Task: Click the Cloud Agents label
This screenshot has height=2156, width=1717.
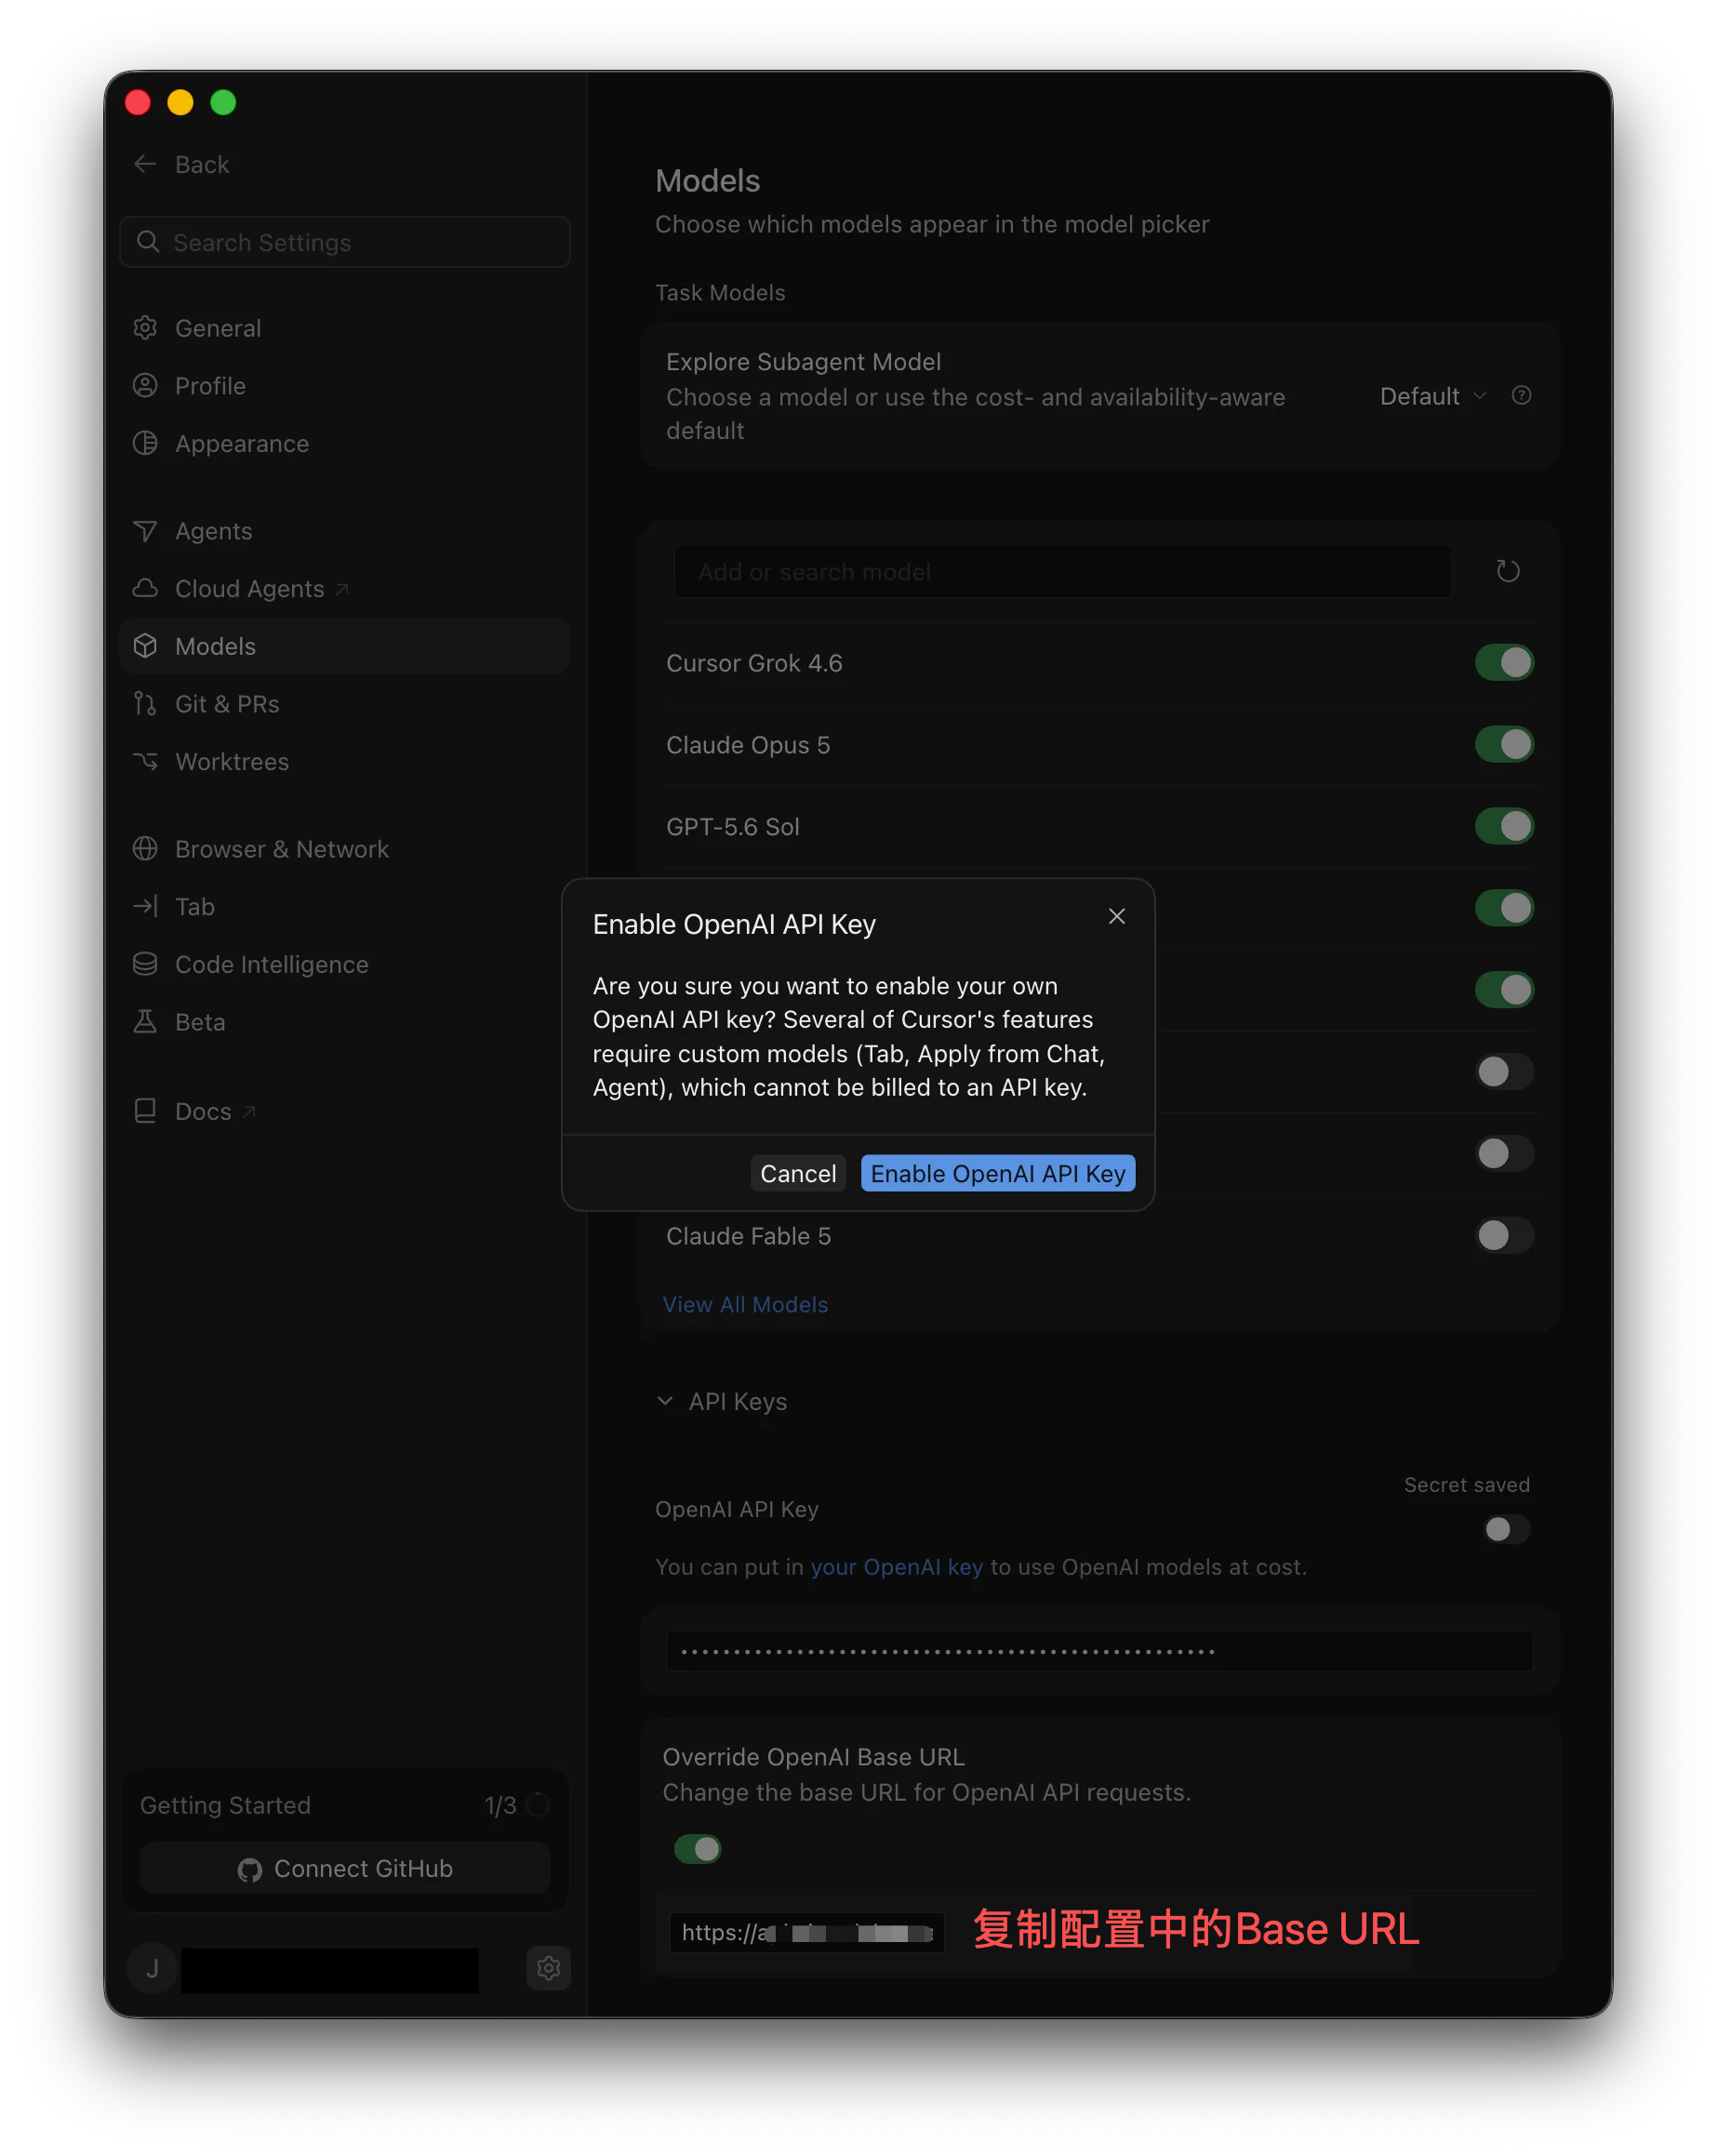Action: point(250,589)
